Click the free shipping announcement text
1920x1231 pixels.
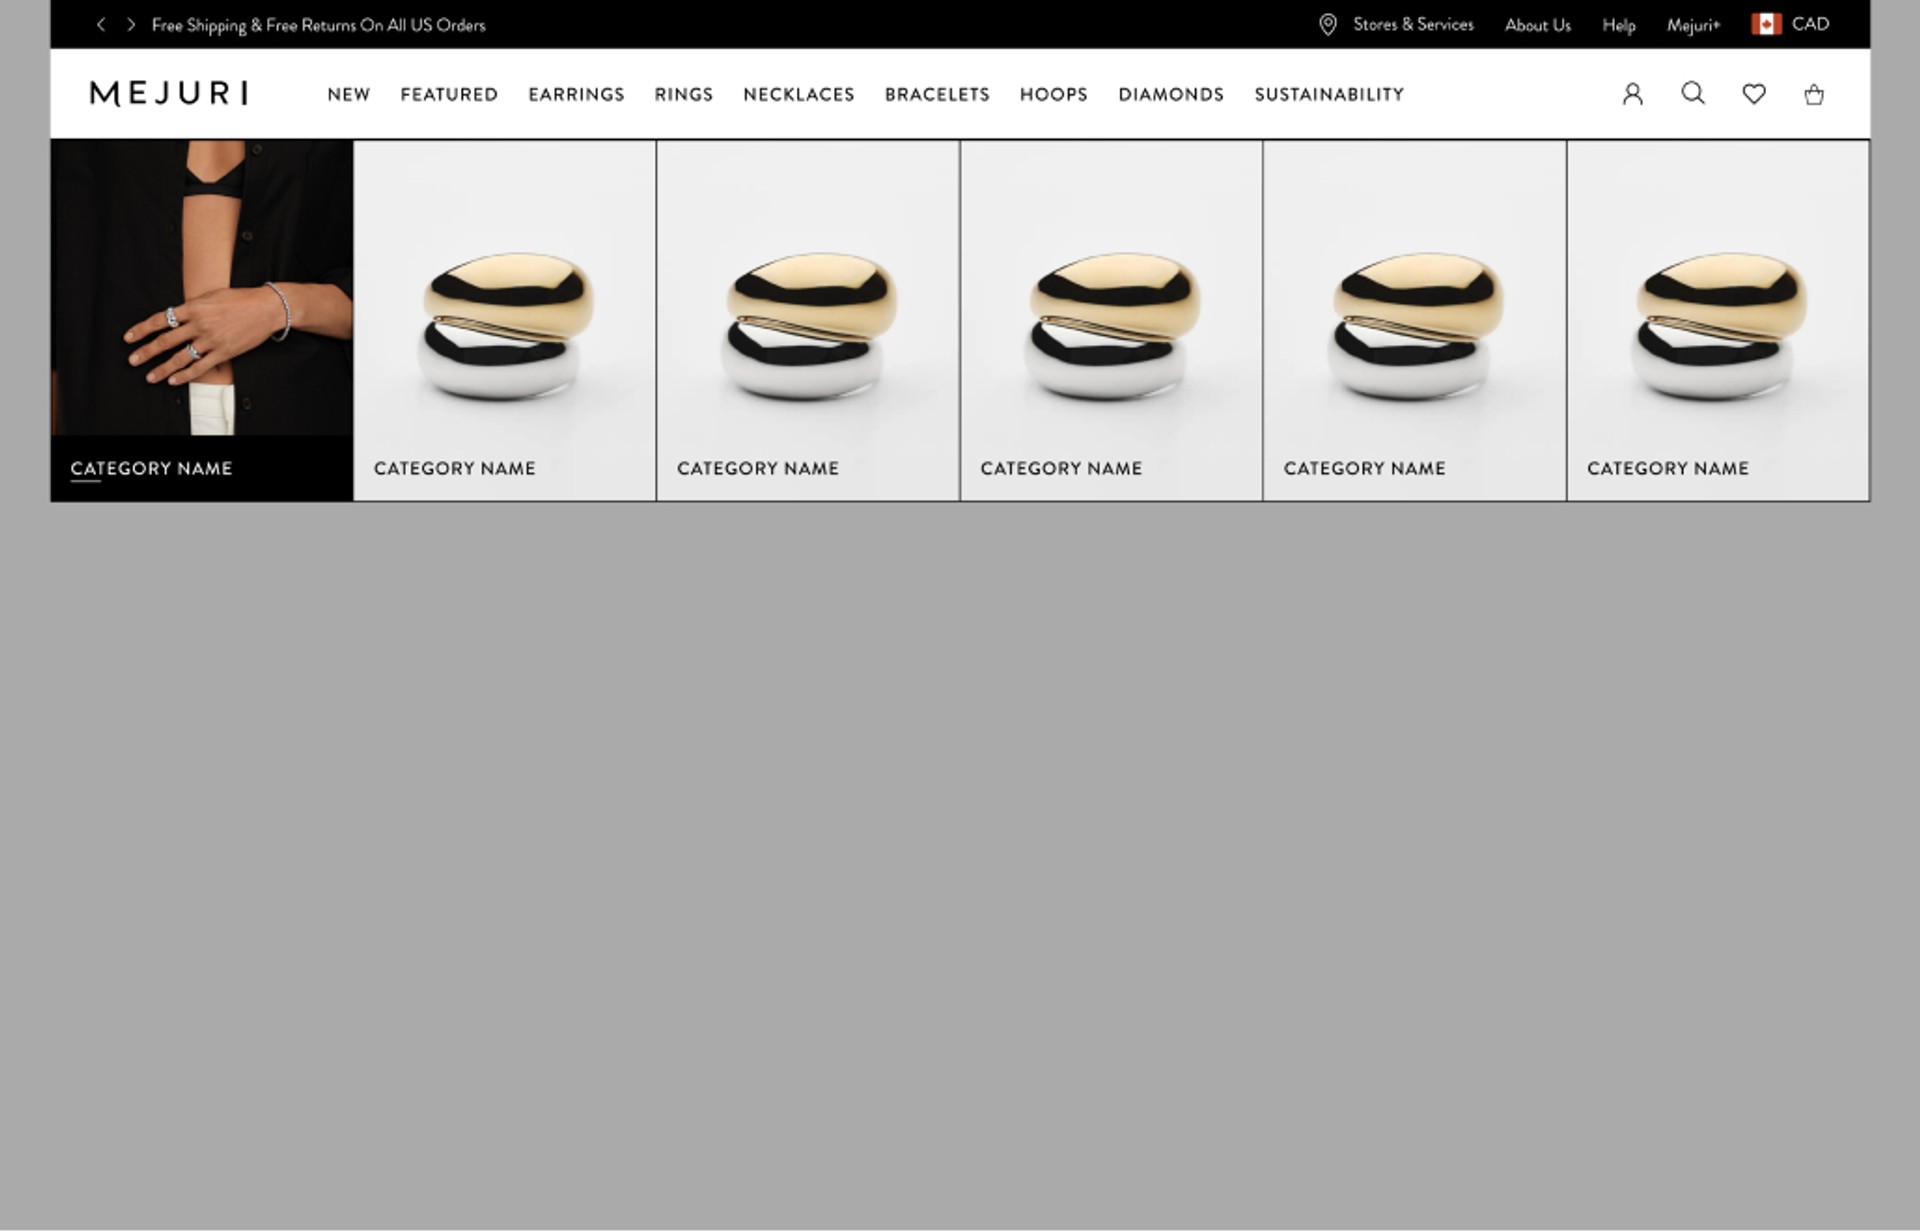click(318, 25)
